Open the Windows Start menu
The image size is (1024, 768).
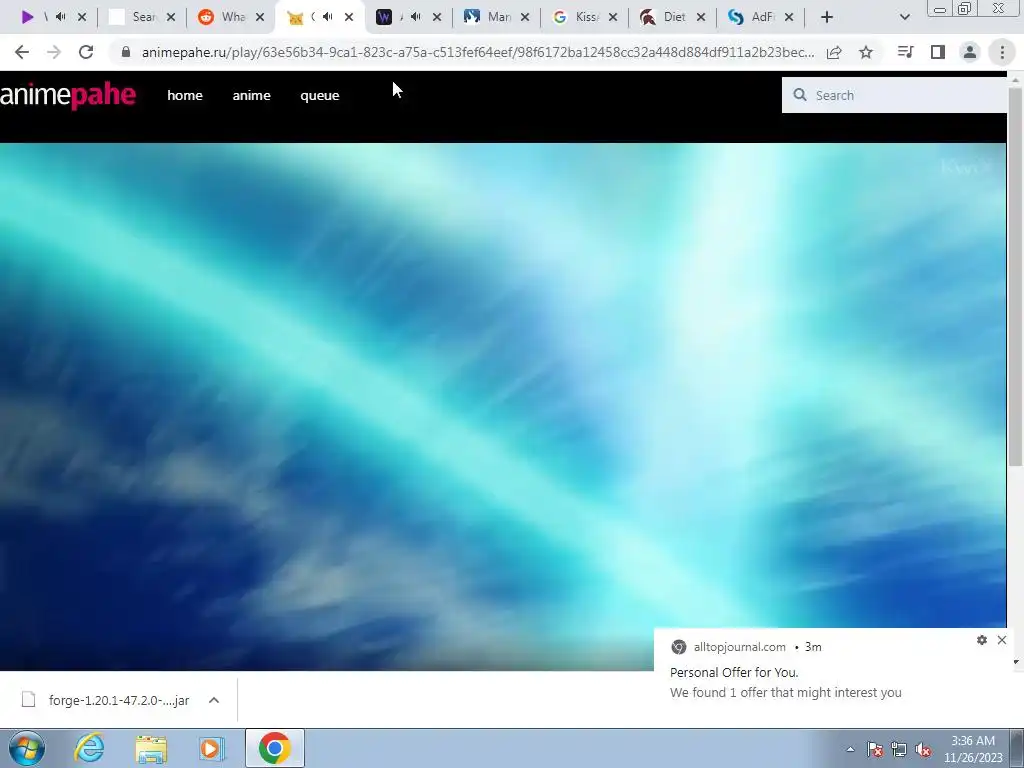pos(27,748)
